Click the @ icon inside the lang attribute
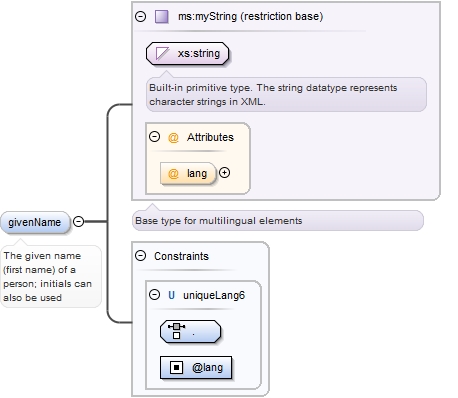This screenshot has width=458, height=398. (x=173, y=173)
